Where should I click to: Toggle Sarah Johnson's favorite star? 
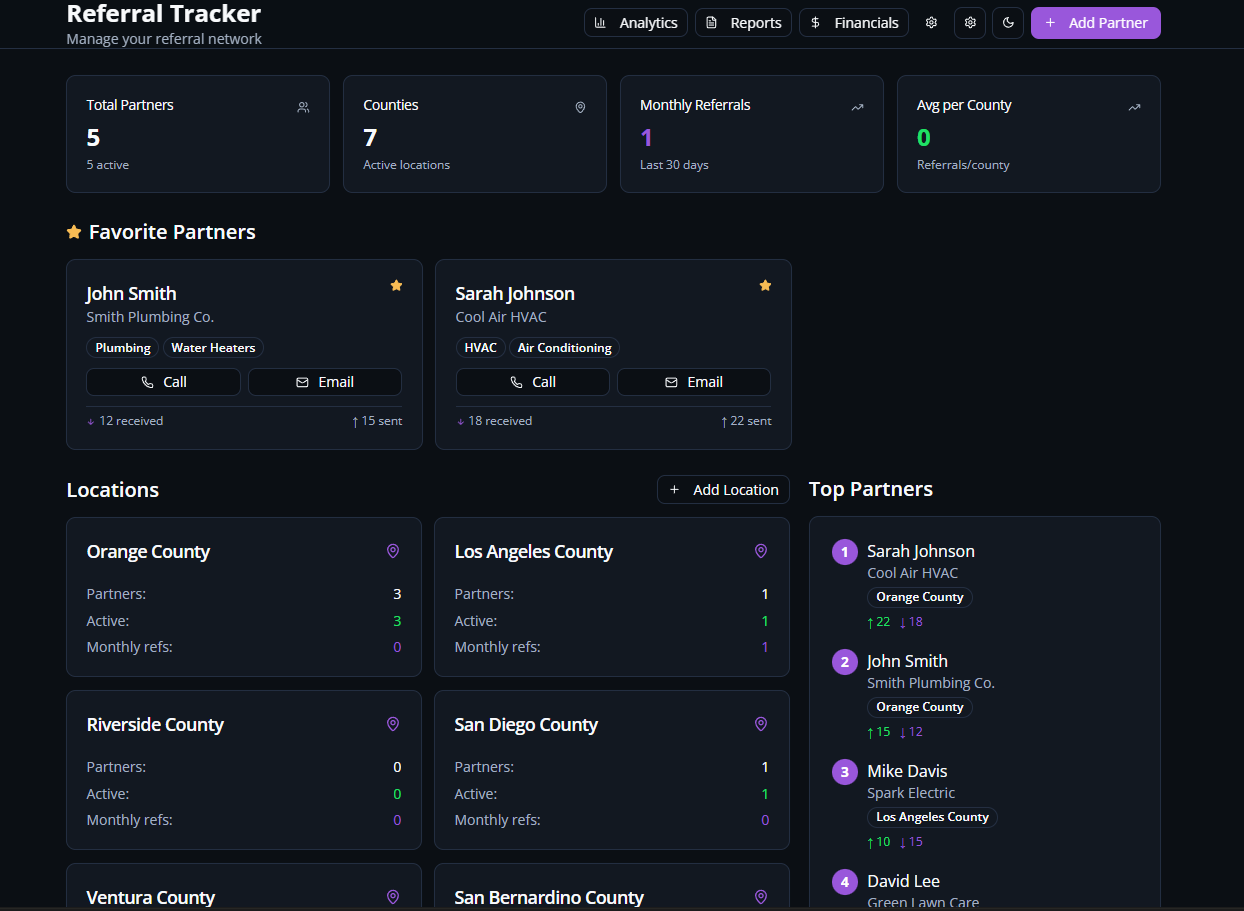point(765,285)
